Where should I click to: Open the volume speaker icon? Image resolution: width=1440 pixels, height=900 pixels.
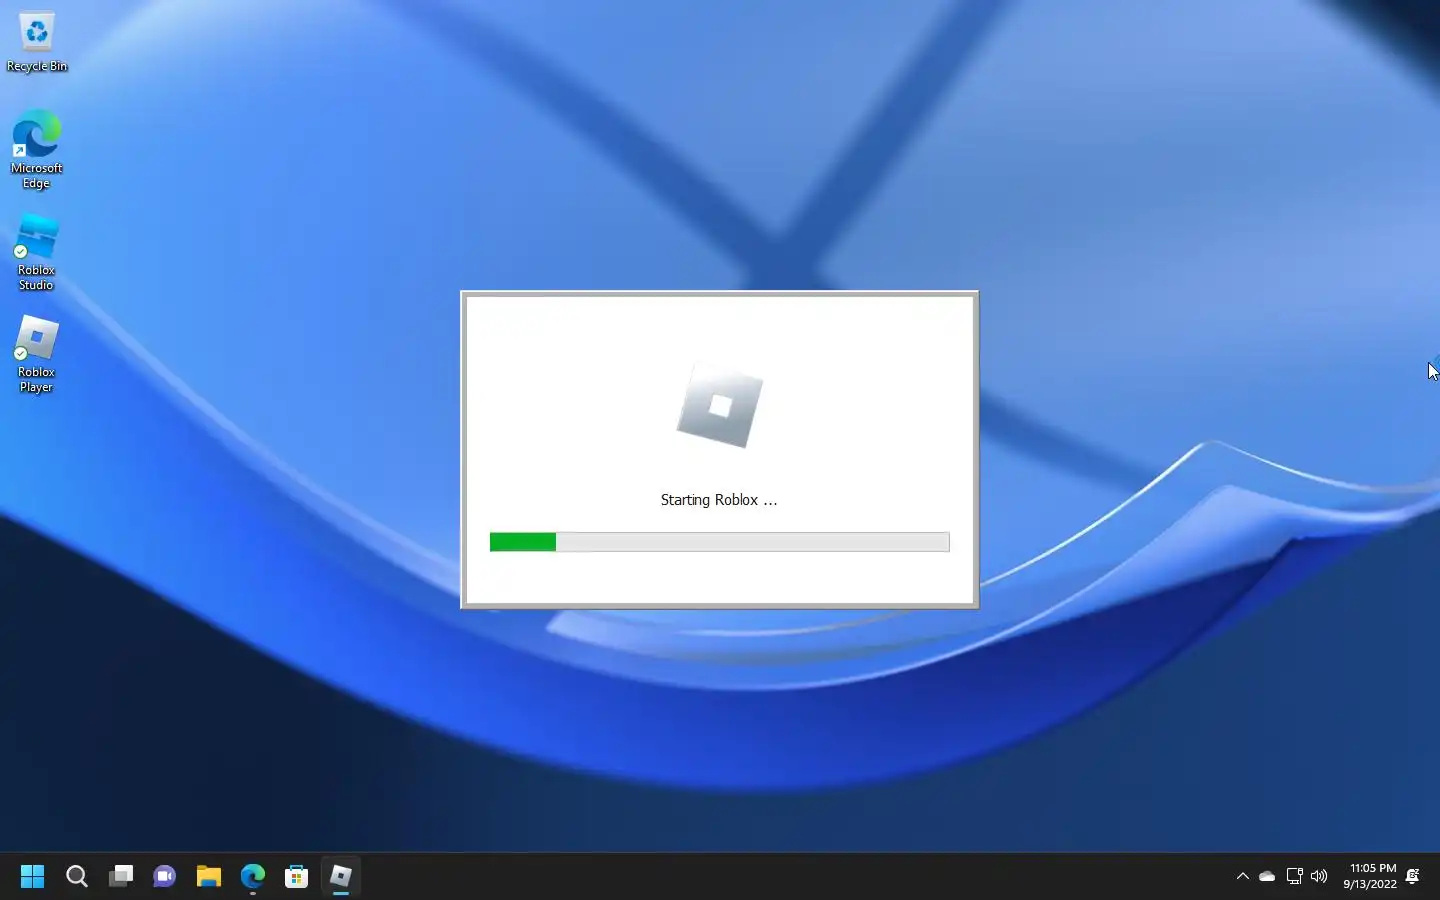coord(1319,877)
